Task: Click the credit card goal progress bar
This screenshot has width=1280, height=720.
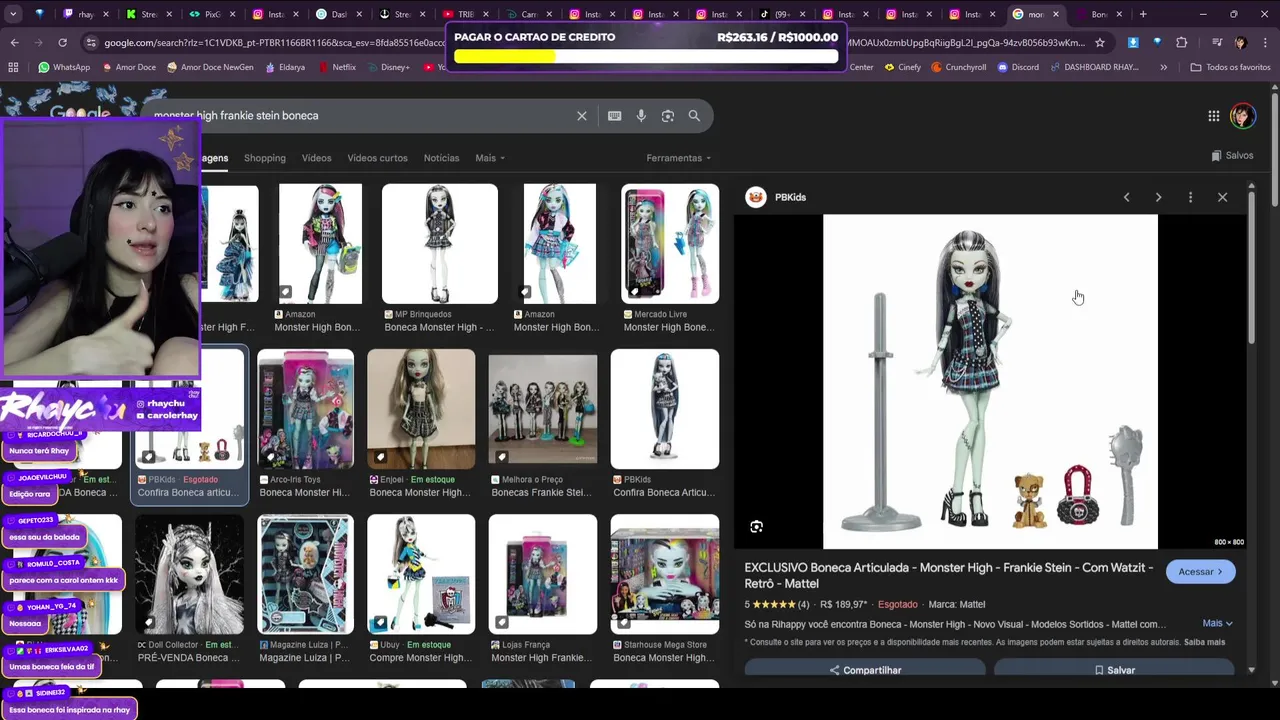Action: (x=646, y=57)
